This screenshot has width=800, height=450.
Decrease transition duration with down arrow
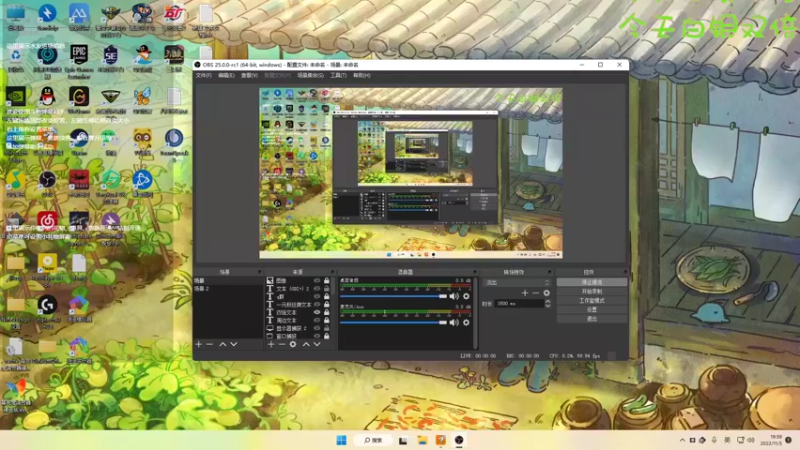pos(547,306)
